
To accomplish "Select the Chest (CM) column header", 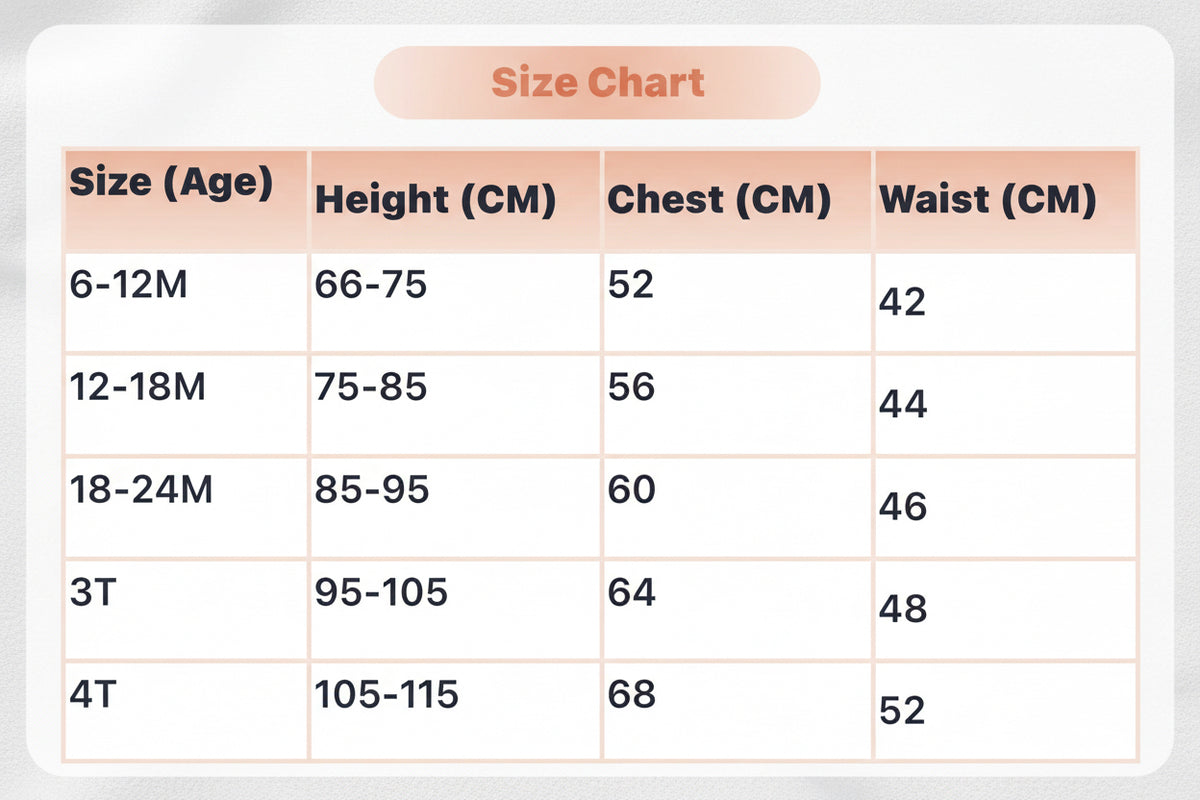I will 737,200.
